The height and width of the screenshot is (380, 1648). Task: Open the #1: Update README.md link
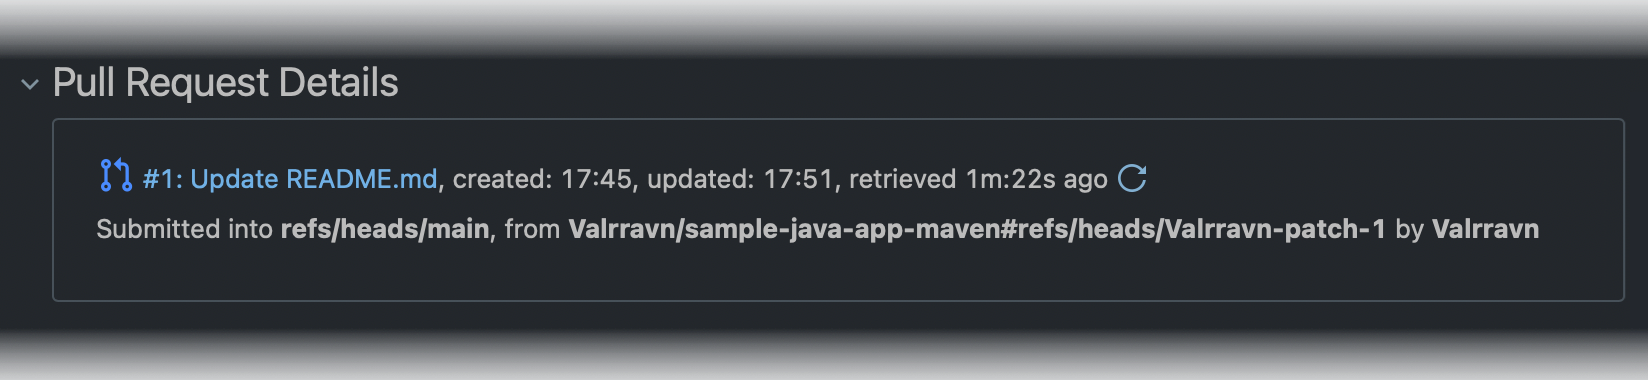tap(290, 179)
